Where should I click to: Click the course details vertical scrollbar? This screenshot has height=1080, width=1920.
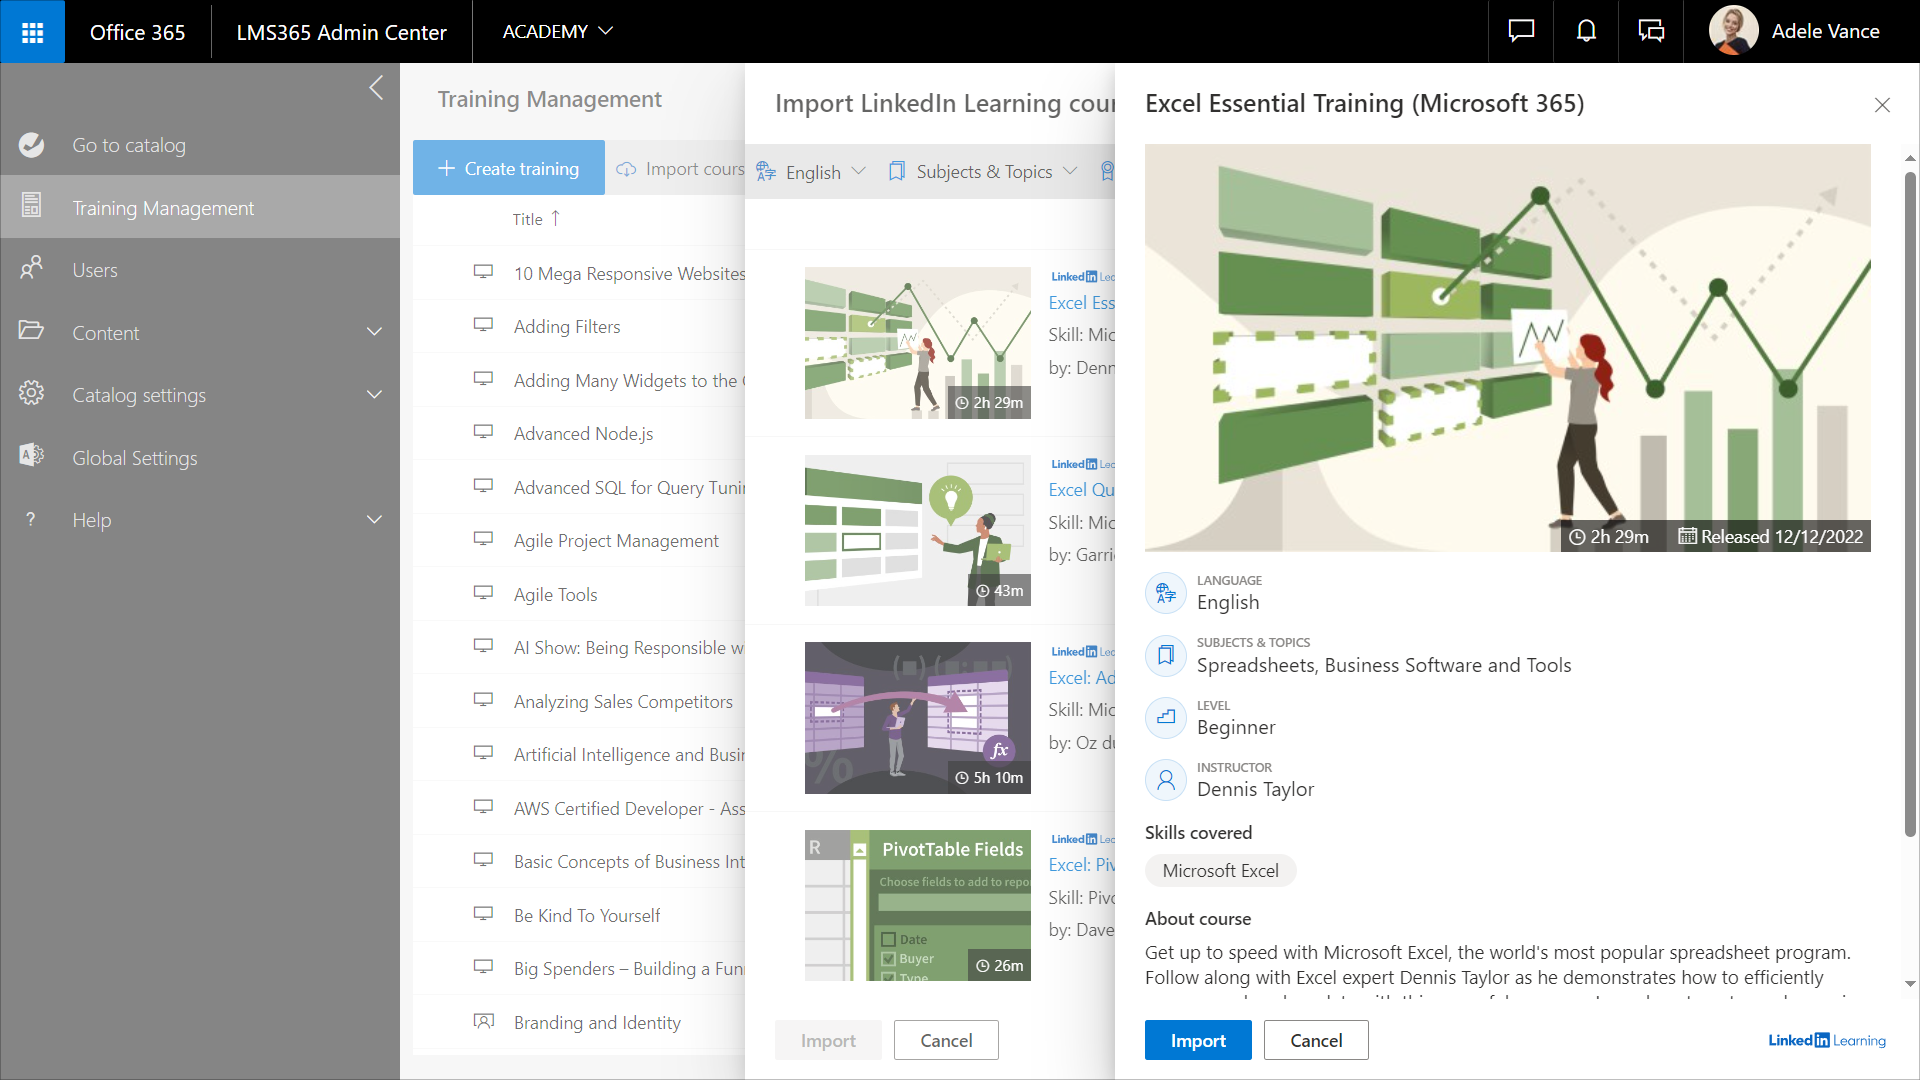click(x=1910, y=500)
